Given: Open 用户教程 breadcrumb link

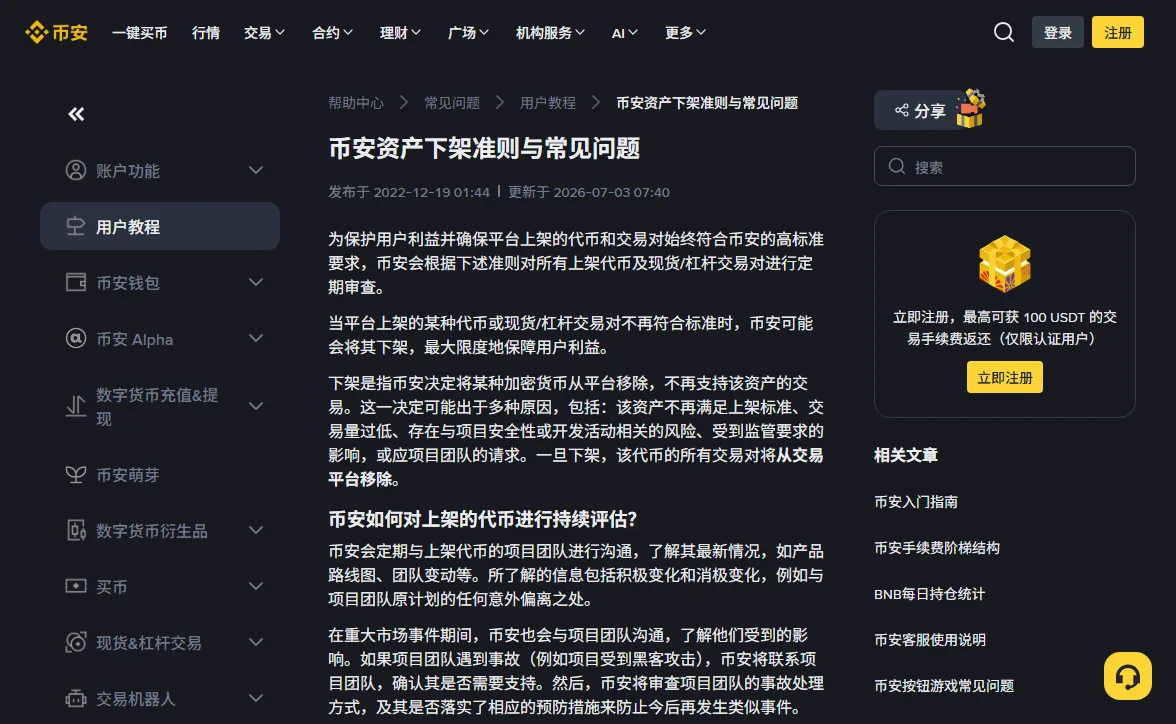Looking at the screenshot, I should point(548,103).
